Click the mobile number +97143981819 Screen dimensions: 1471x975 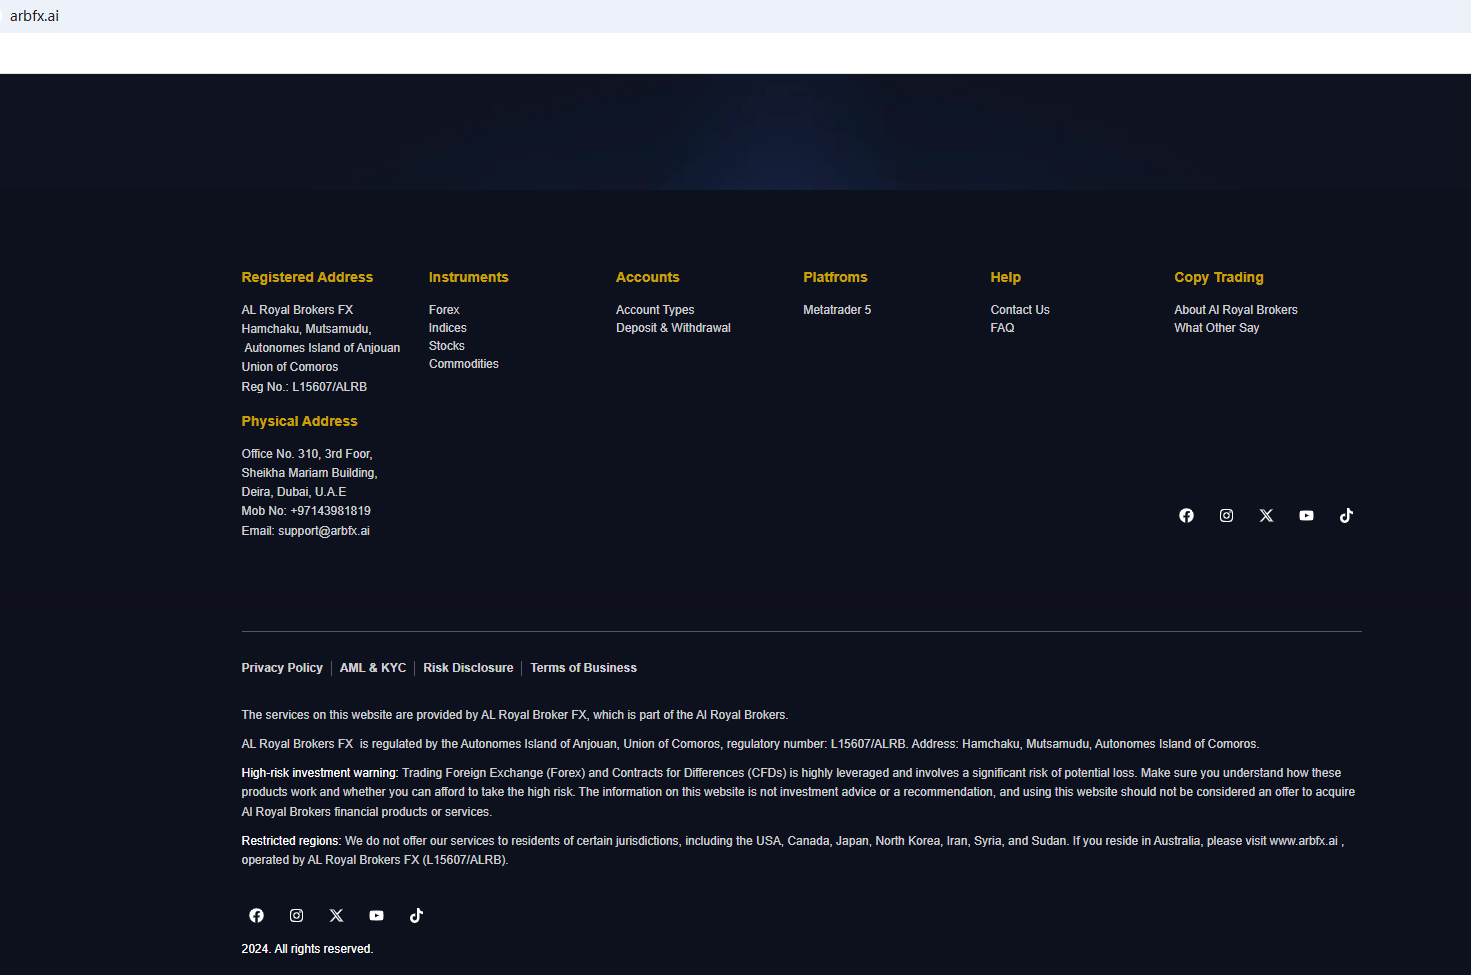[x=330, y=511]
